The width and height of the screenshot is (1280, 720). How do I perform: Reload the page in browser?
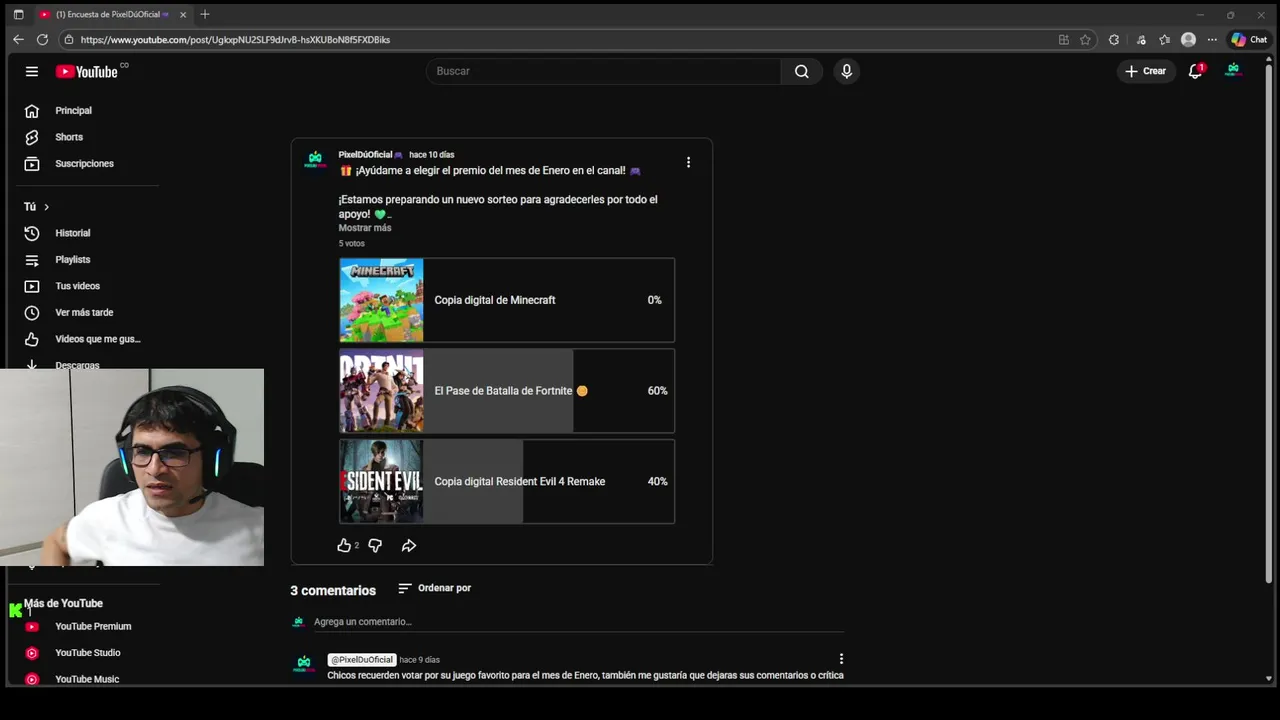click(42, 40)
